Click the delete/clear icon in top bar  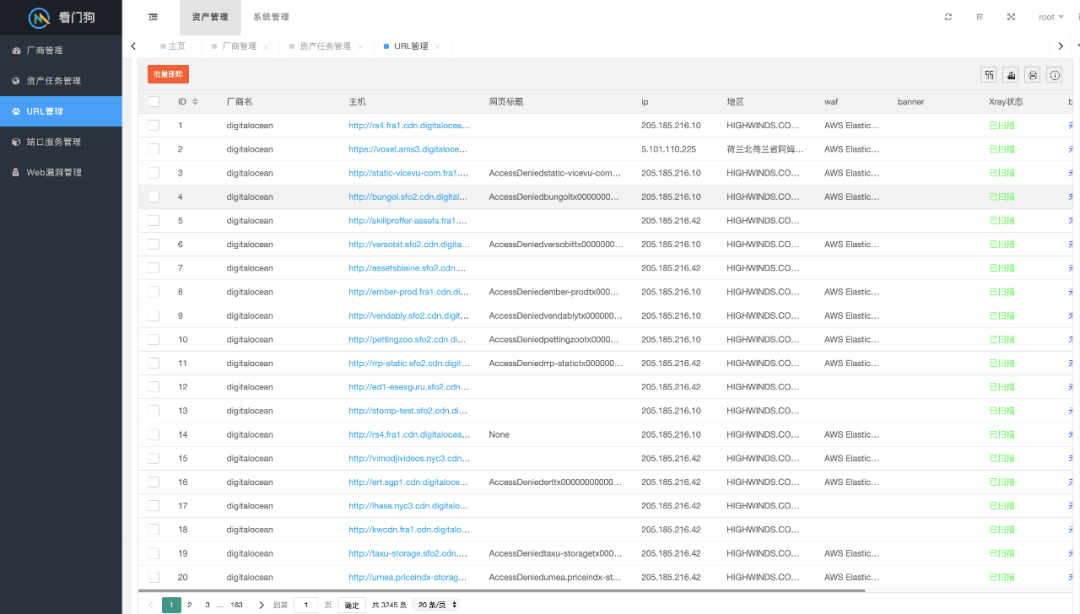point(979,17)
